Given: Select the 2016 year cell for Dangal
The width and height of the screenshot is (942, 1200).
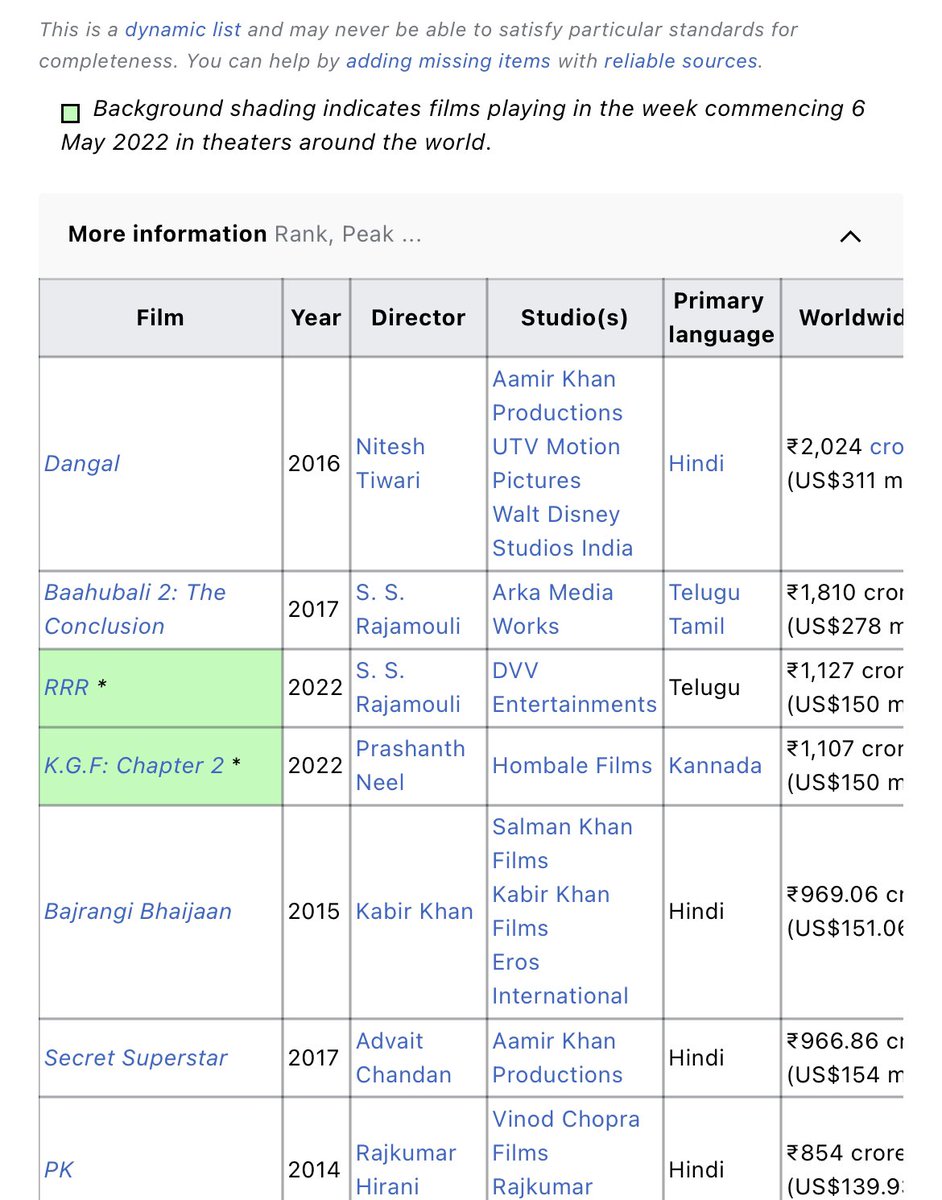Looking at the screenshot, I should coord(315,464).
